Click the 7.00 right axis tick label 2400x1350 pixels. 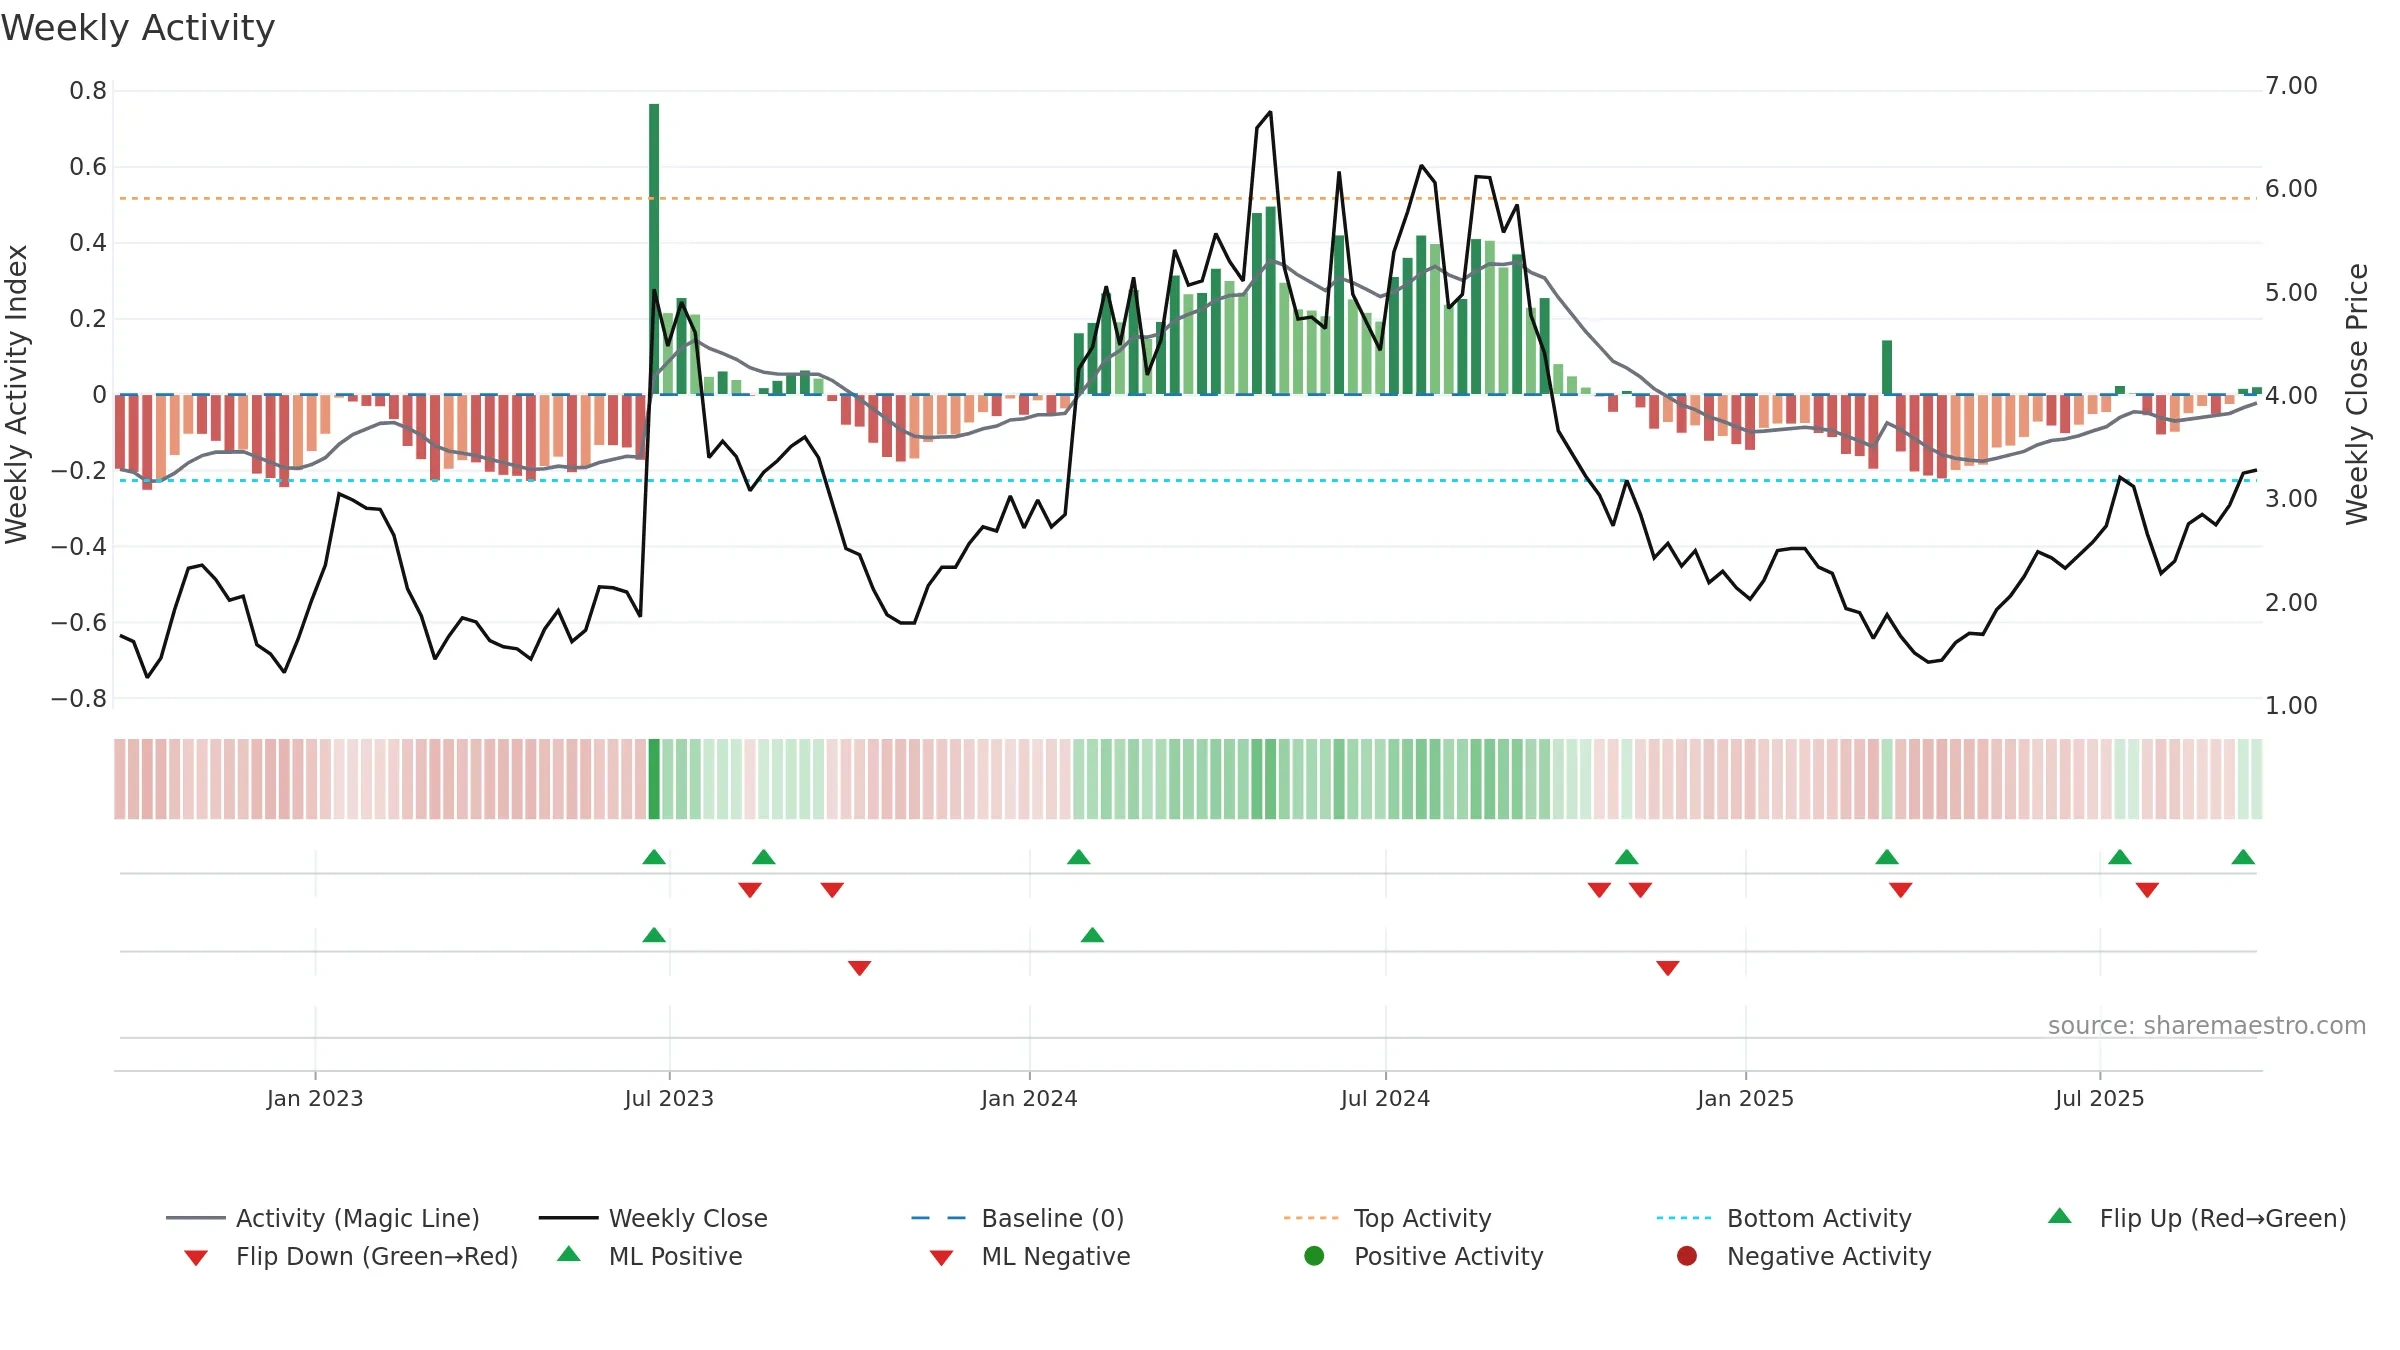click(2291, 86)
